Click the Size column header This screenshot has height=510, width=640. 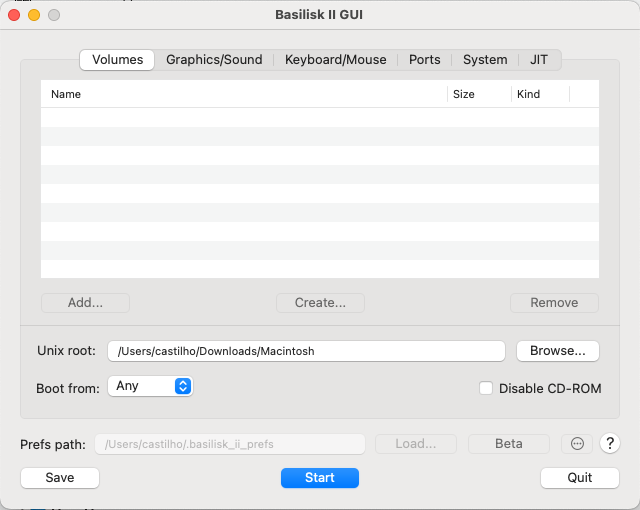click(478, 94)
